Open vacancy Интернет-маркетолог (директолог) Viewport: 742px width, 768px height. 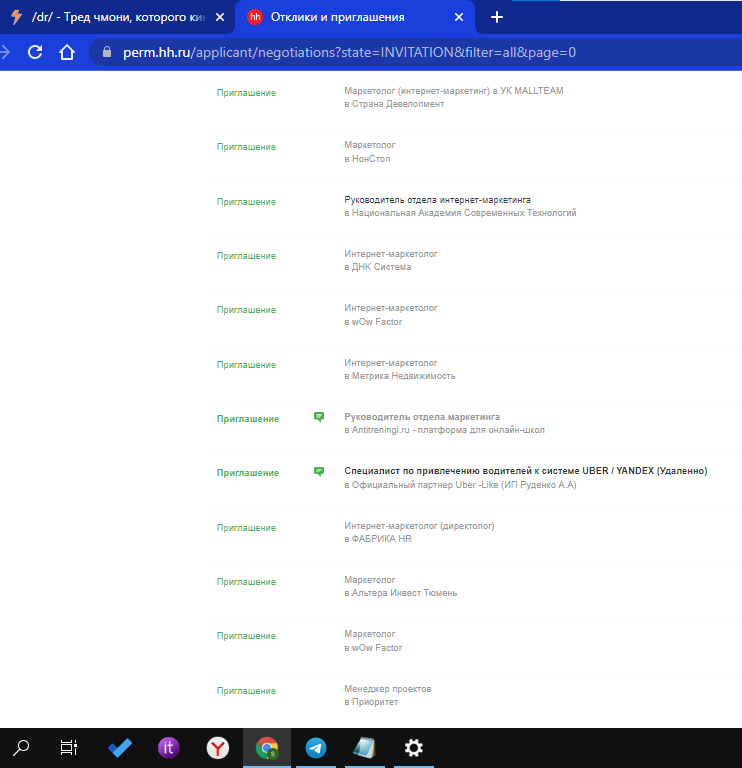(419, 526)
